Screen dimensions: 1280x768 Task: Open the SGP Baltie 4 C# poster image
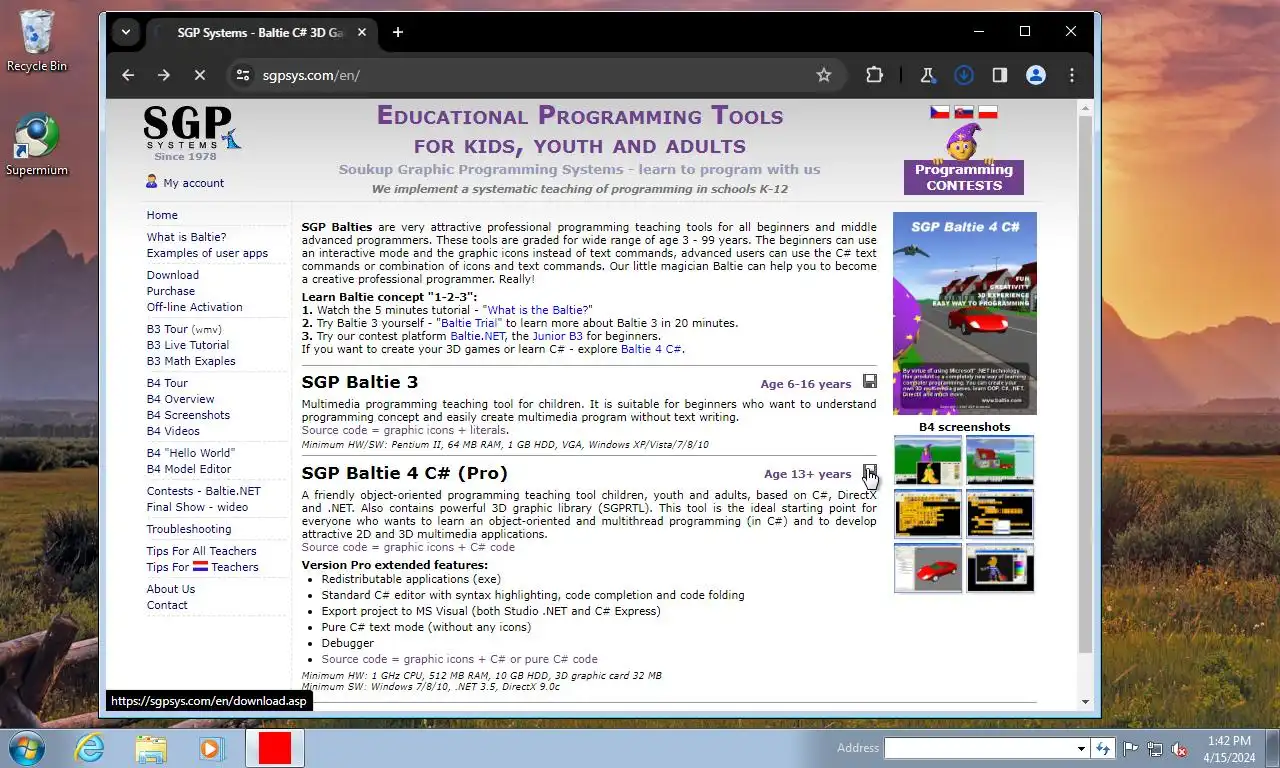point(965,313)
